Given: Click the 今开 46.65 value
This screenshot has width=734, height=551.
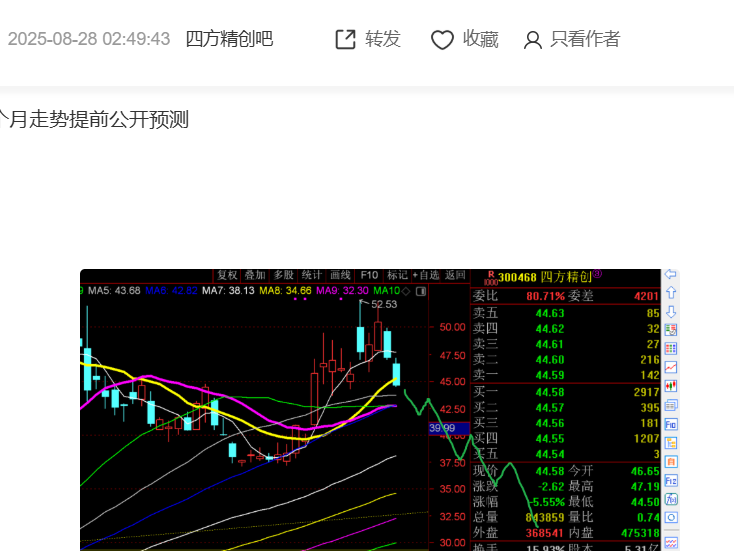Looking at the screenshot, I should tap(645, 471).
